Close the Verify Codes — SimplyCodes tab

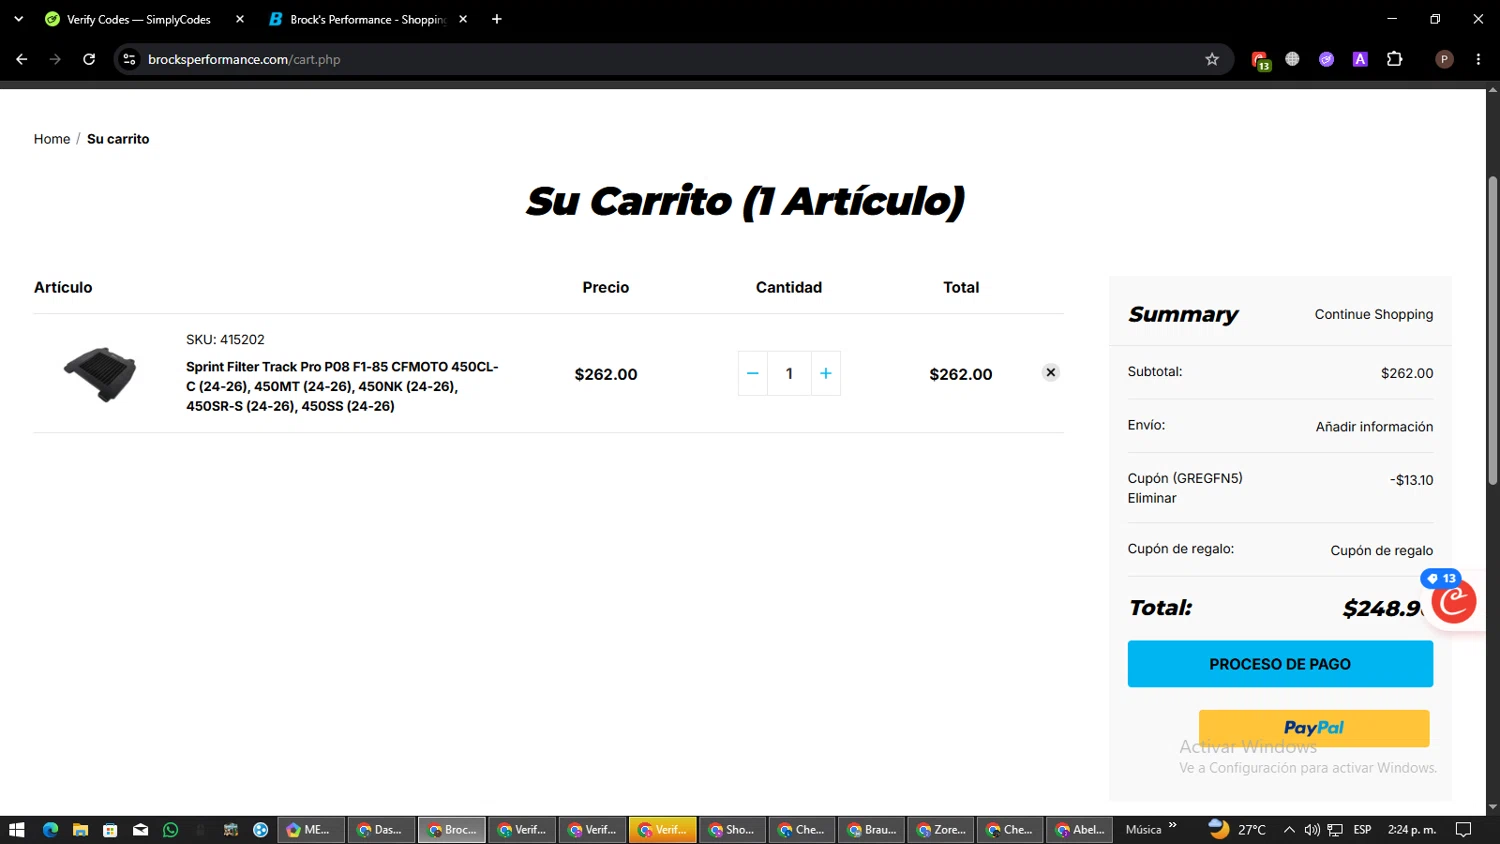[240, 19]
